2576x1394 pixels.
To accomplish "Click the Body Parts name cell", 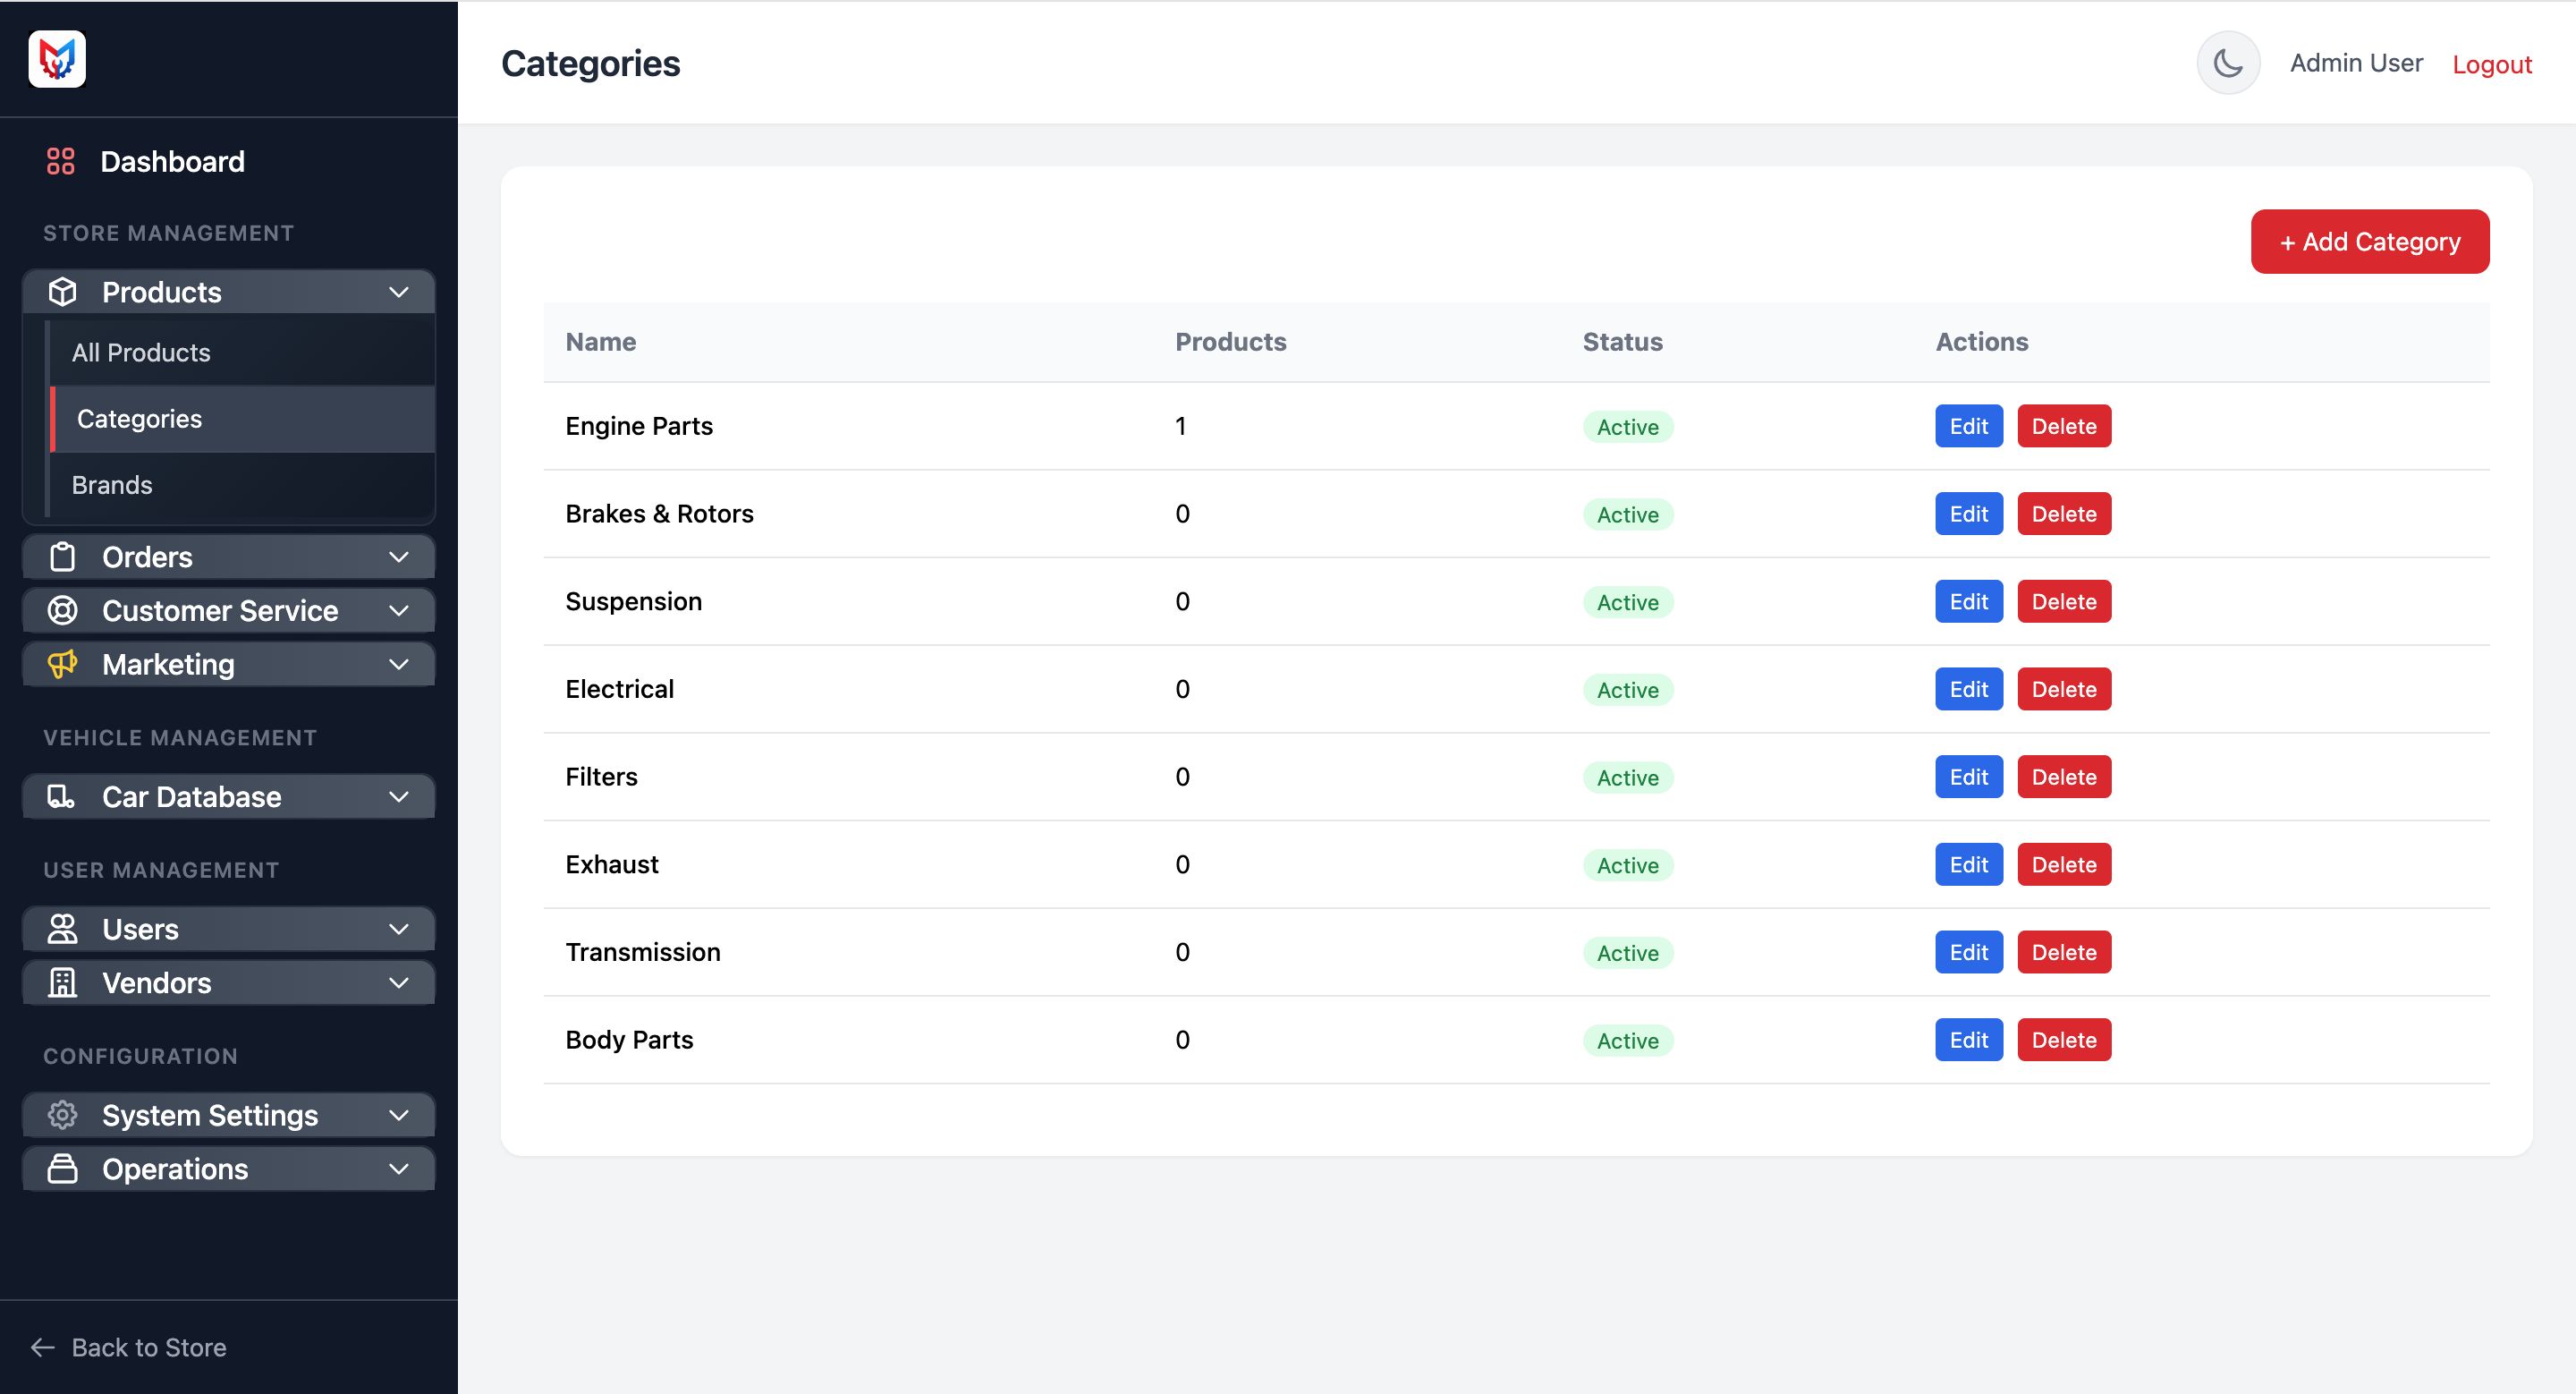I will (629, 1040).
